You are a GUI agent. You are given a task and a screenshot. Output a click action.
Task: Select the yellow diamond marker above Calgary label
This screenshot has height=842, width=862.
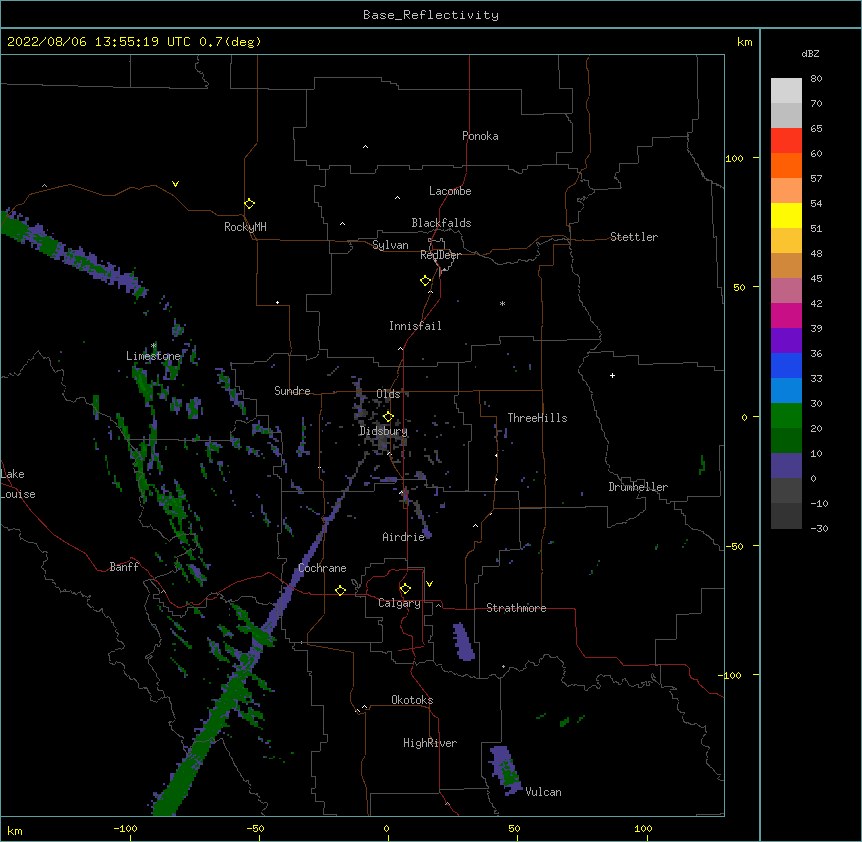(x=405, y=588)
